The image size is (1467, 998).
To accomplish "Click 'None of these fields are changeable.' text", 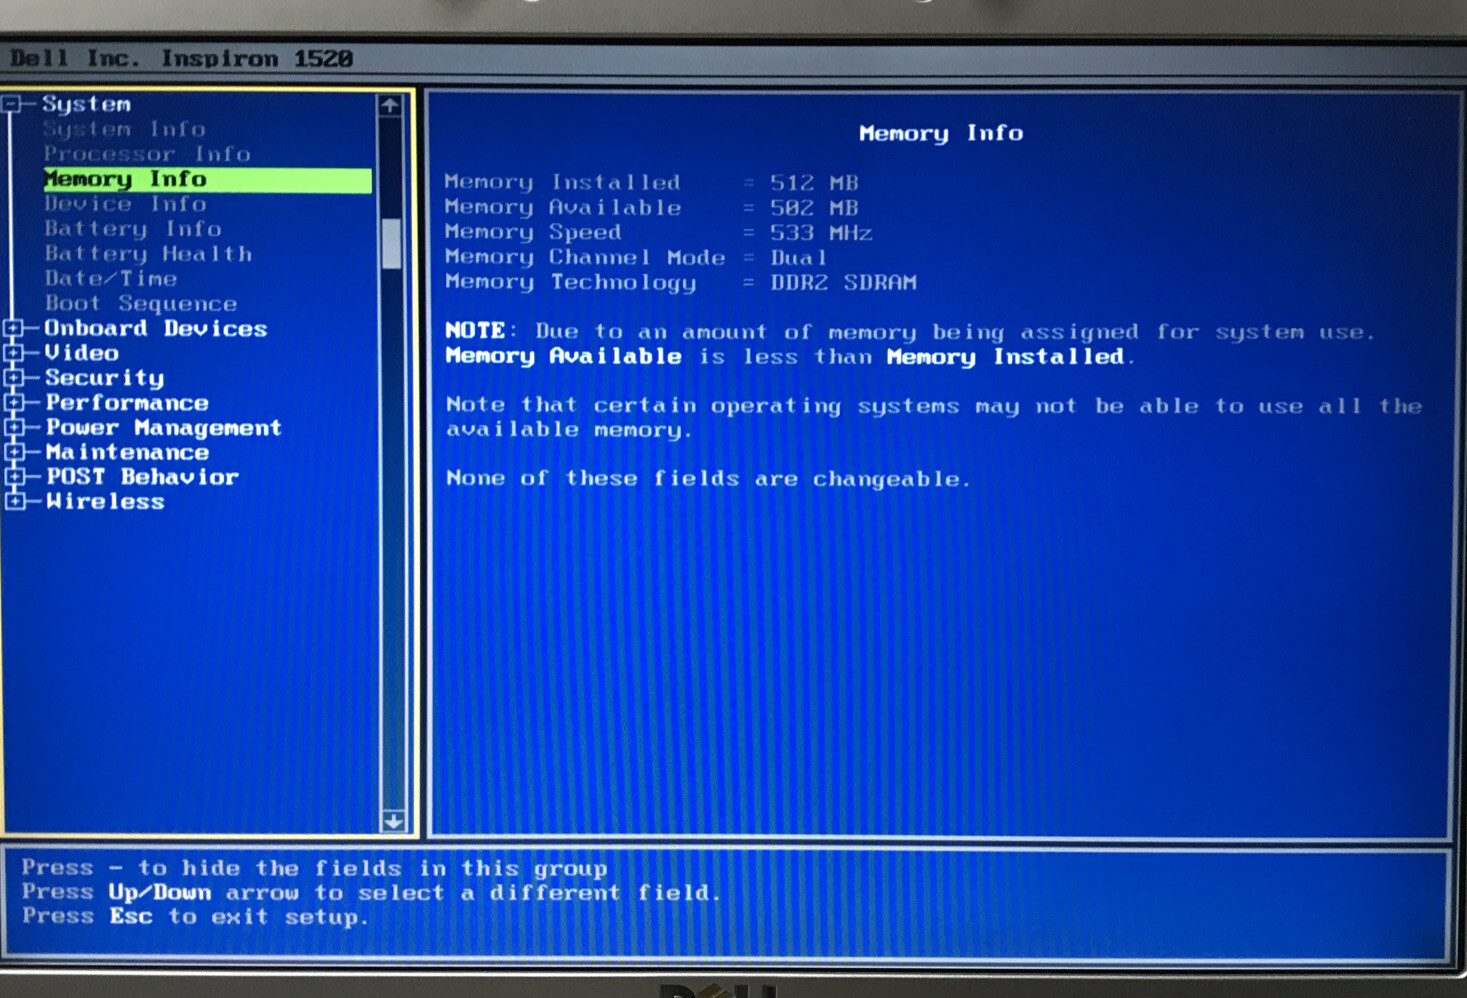I will (708, 479).
